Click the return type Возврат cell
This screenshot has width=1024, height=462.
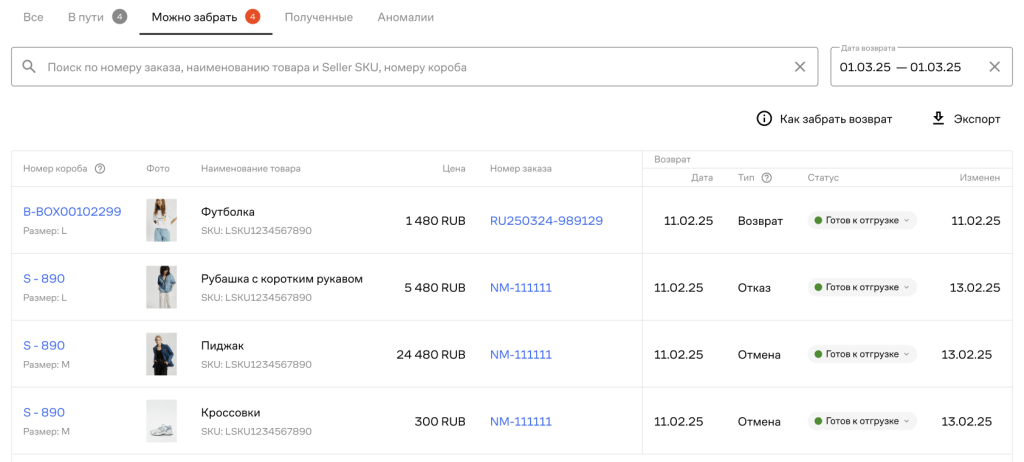click(x=760, y=221)
